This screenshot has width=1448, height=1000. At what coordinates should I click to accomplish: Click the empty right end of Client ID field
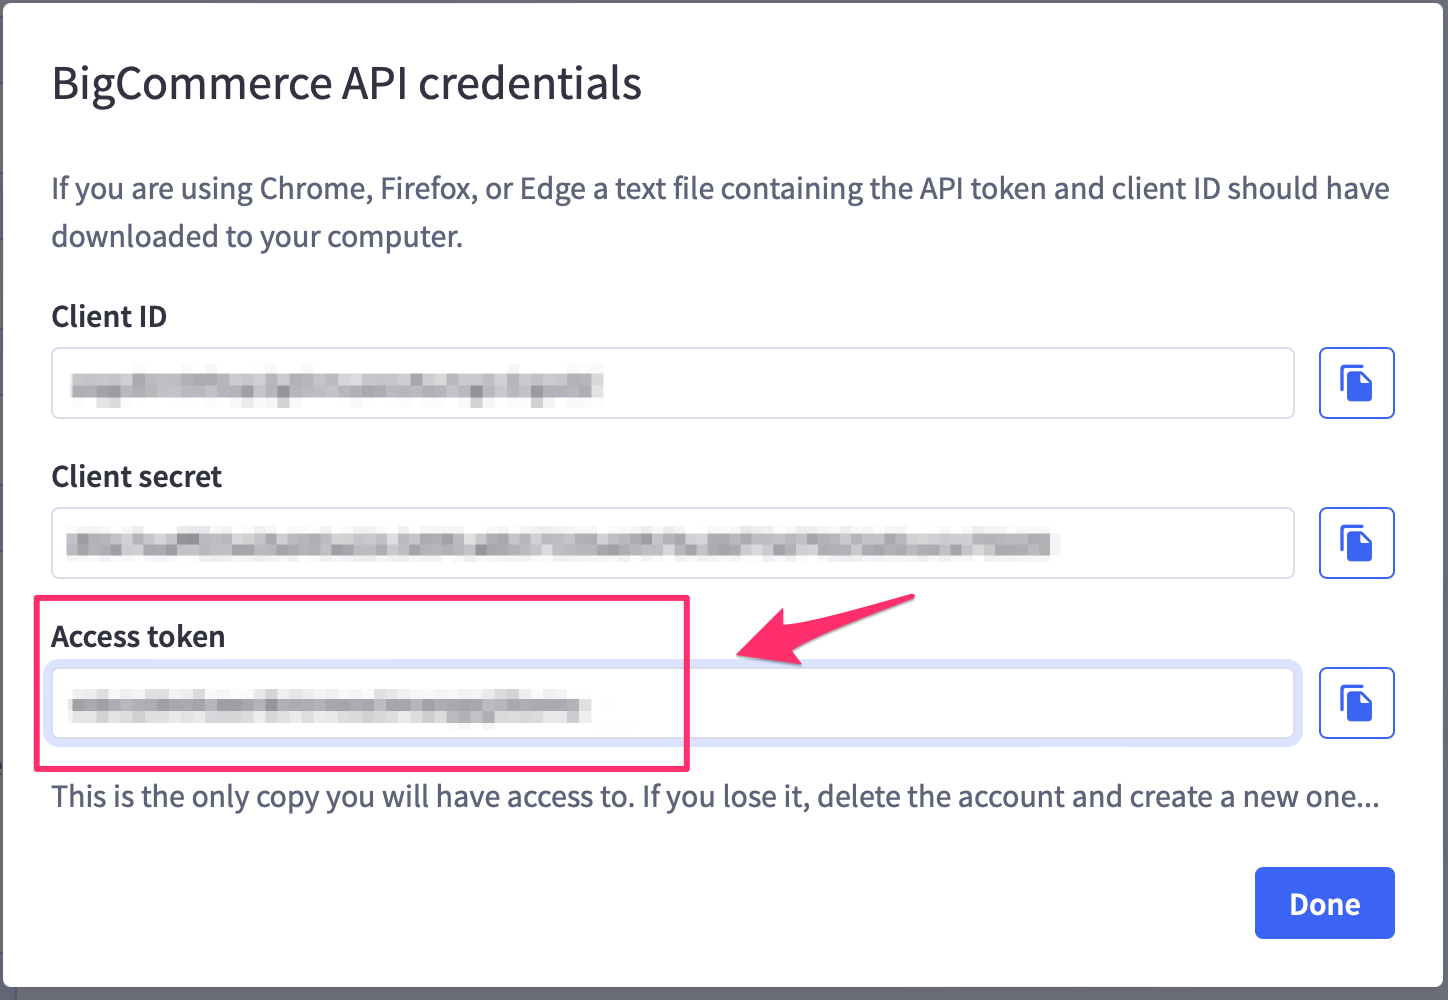(950, 383)
